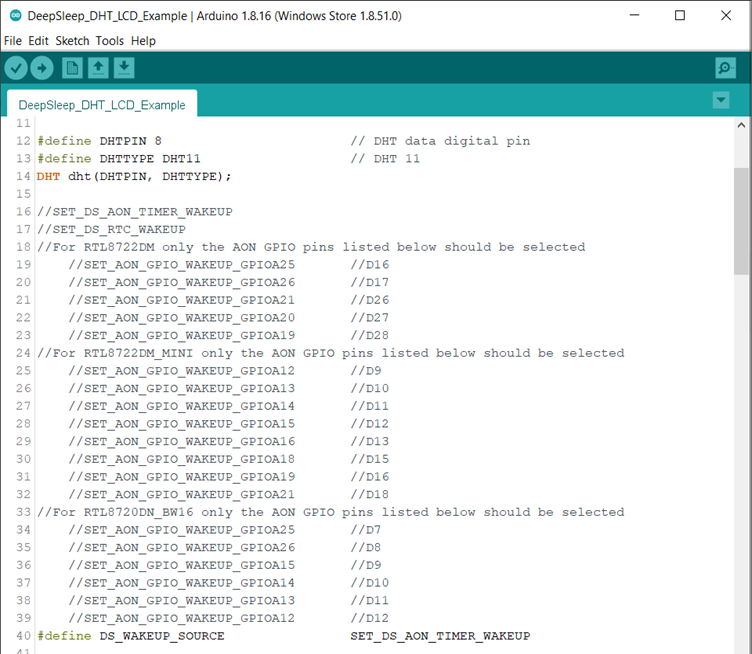
Task: Expand the tab options dropdown arrow
Action: pos(721,100)
